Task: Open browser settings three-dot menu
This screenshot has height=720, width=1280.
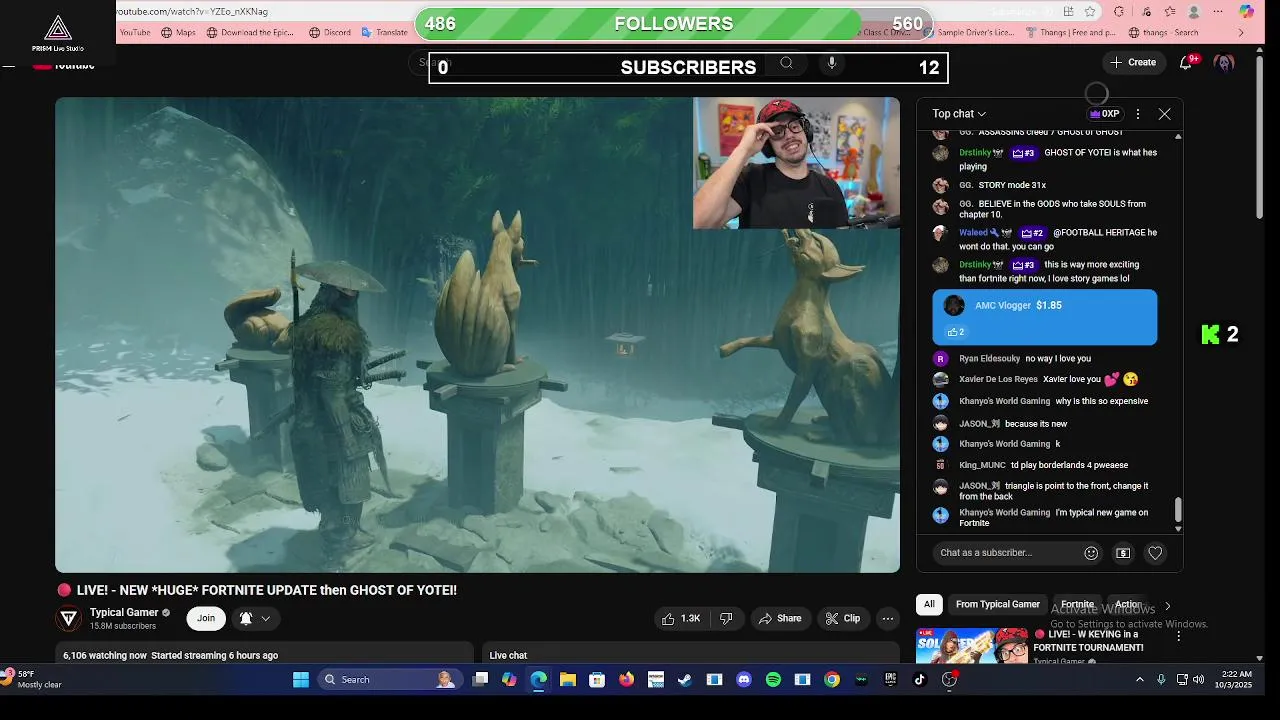Action: click(1218, 11)
